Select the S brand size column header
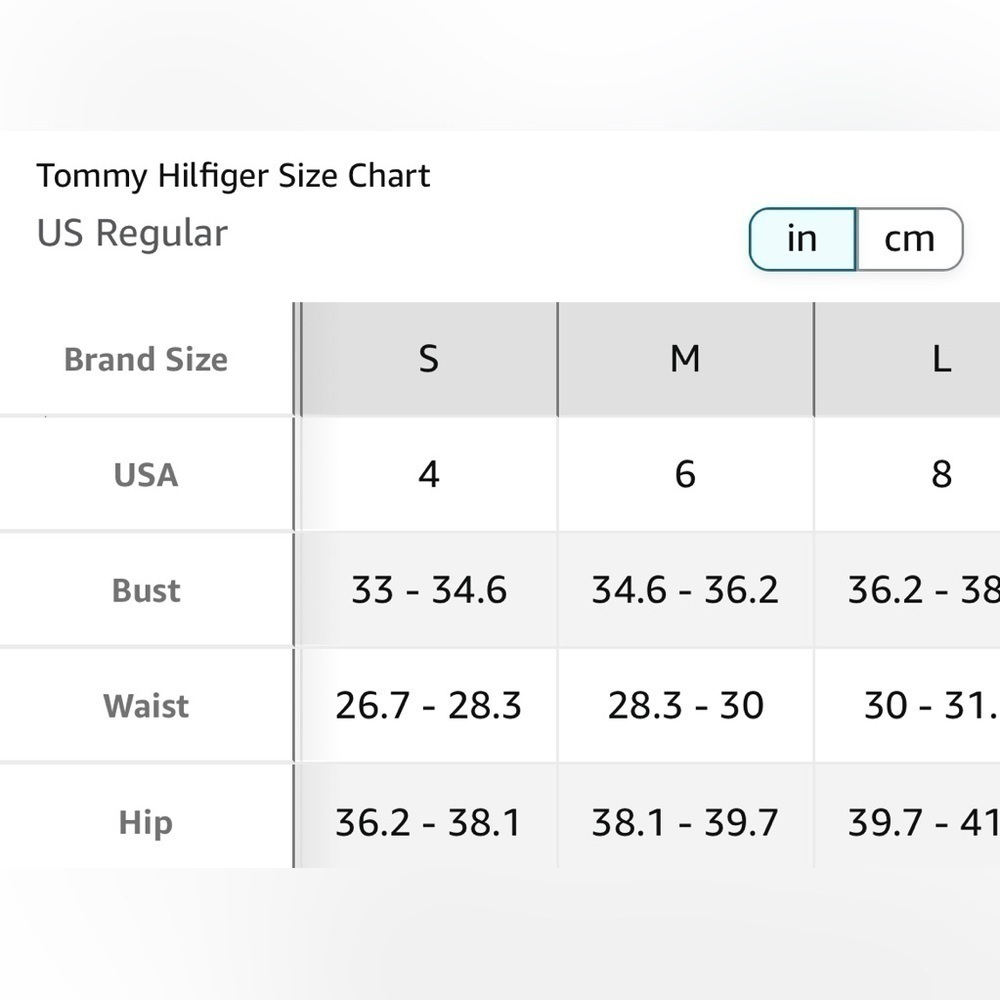The height and width of the screenshot is (1000, 1000). click(429, 359)
